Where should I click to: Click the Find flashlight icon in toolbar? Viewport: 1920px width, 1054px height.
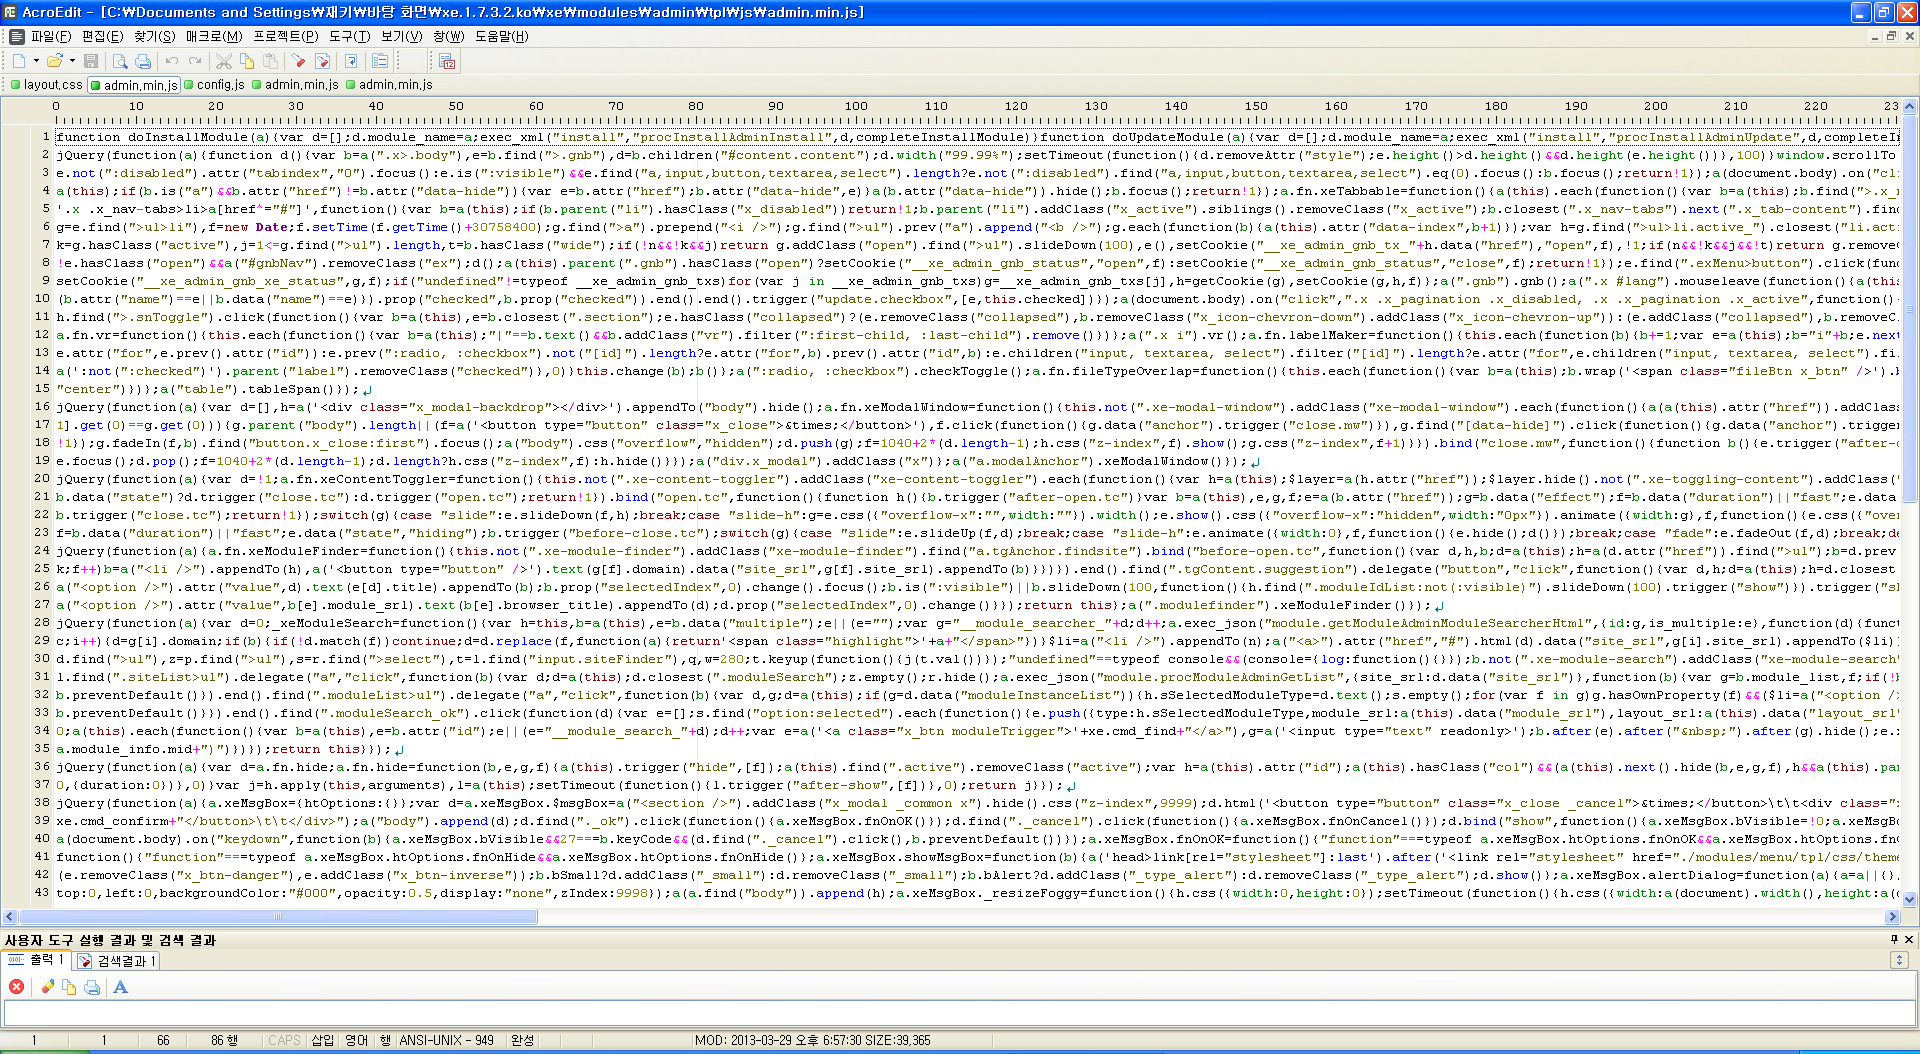[x=298, y=62]
